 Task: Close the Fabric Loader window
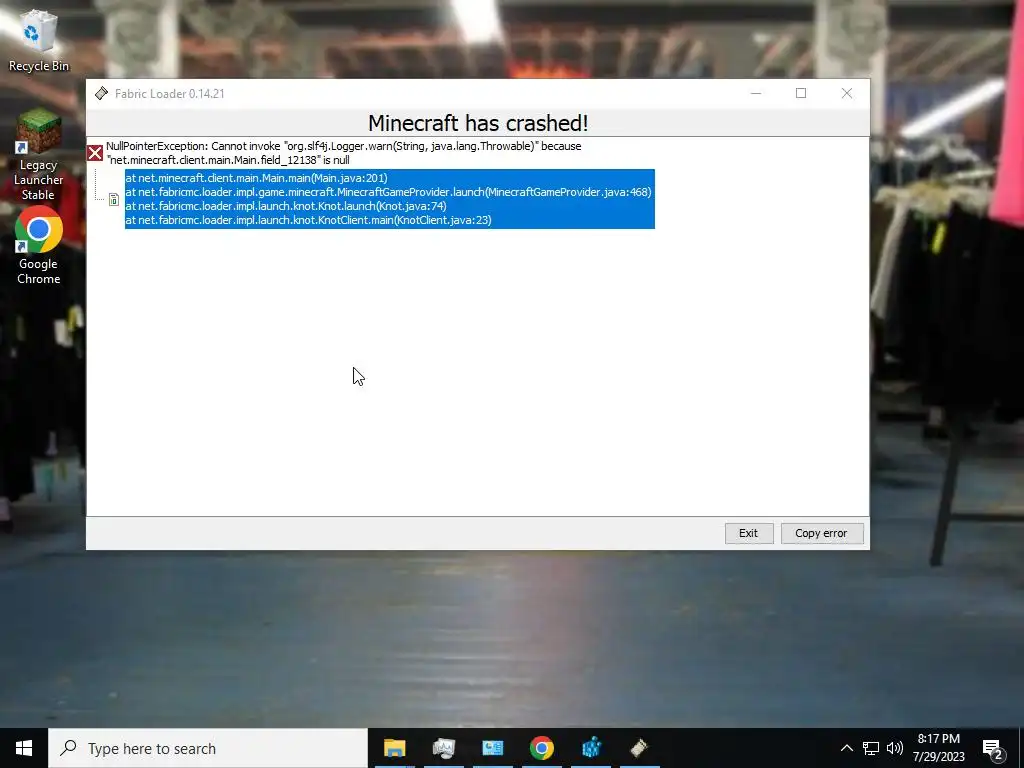846,93
